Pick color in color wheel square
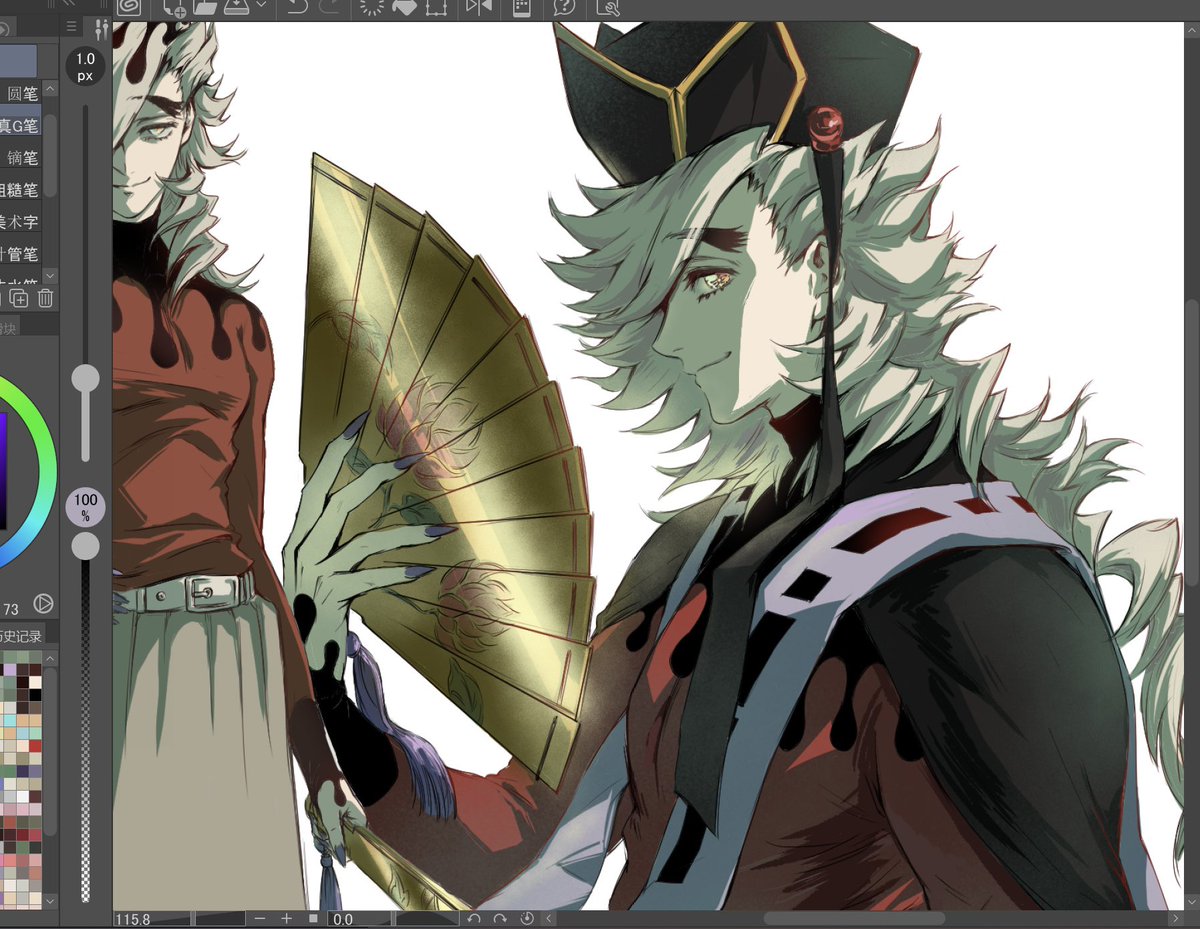 click(4, 470)
